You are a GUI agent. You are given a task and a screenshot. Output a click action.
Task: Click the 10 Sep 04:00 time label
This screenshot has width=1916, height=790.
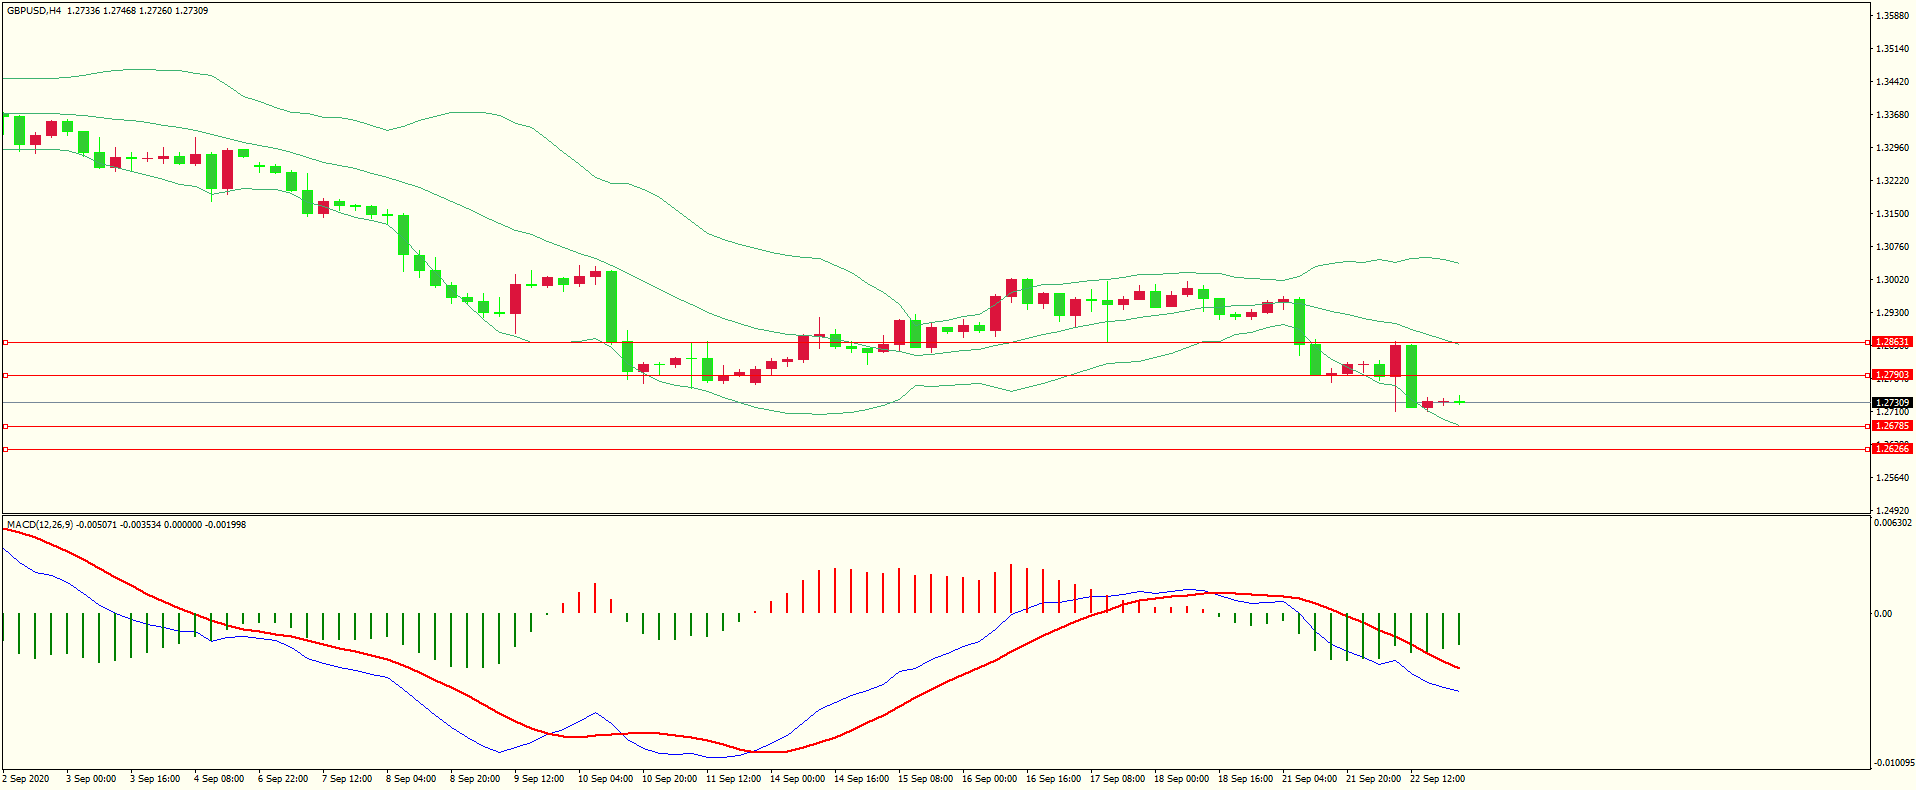point(605,779)
